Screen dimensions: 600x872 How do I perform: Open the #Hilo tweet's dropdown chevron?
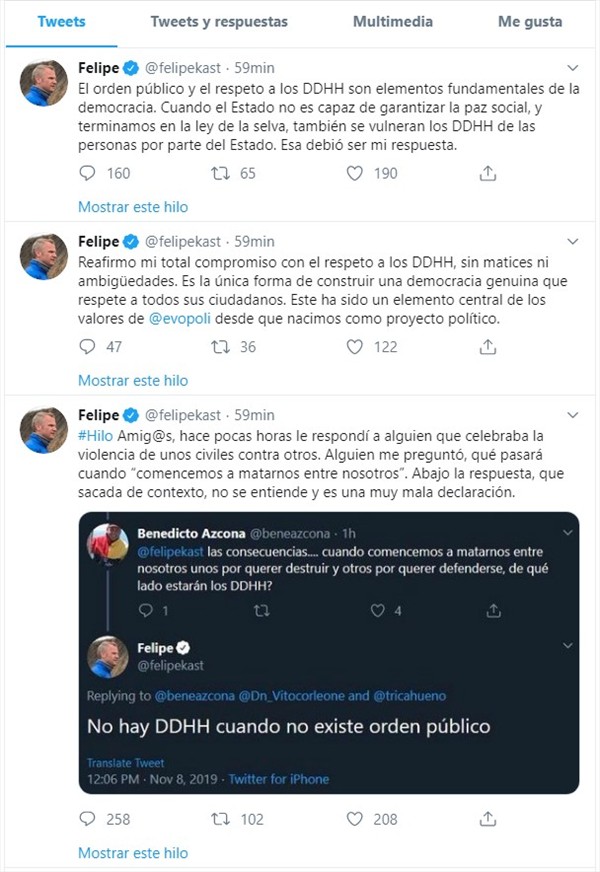(573, 415)
